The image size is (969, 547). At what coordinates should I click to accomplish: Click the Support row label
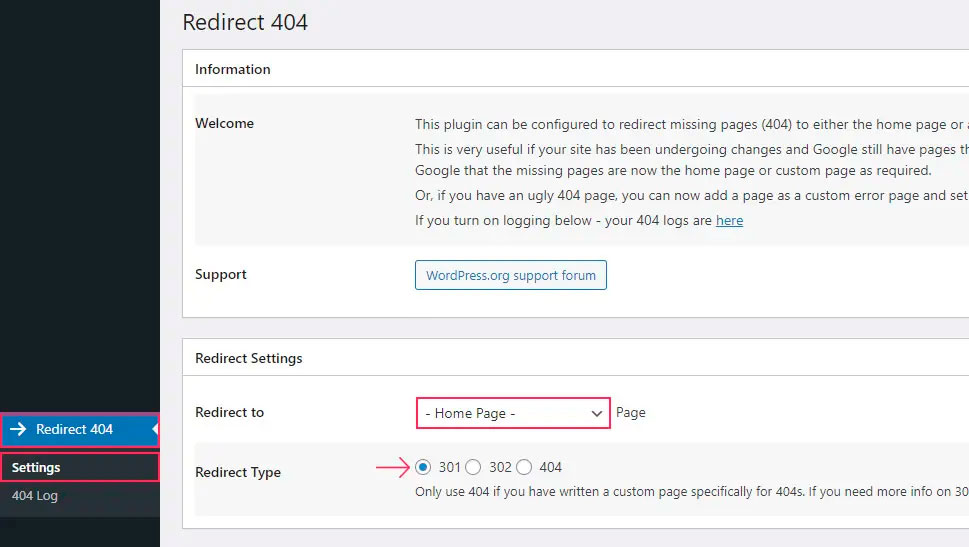click(x=221, y=274)
